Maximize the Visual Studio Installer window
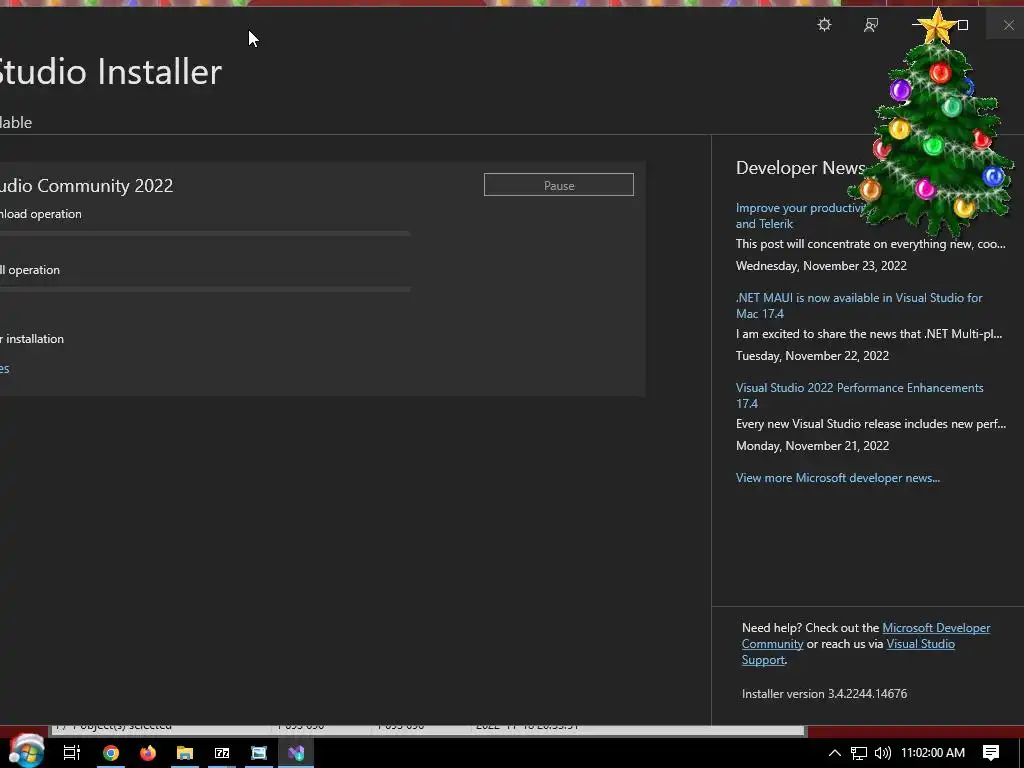This screenshot has width=1024, height=768. [963, 25]
